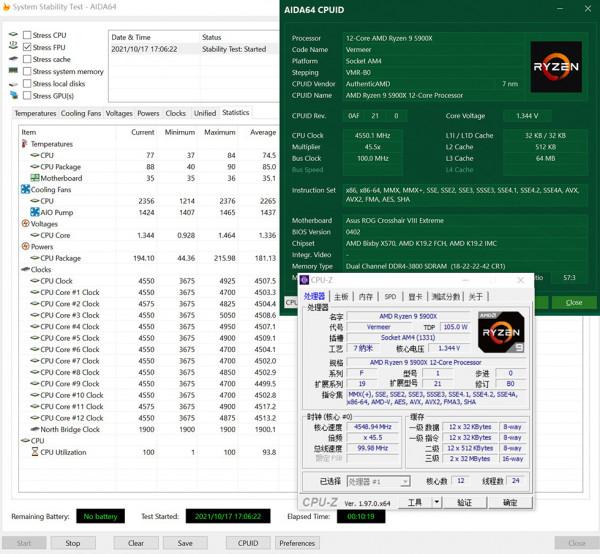Open the Powers tab
The height and width of the screenshot is (554, 600).
(x=148, y=113)
